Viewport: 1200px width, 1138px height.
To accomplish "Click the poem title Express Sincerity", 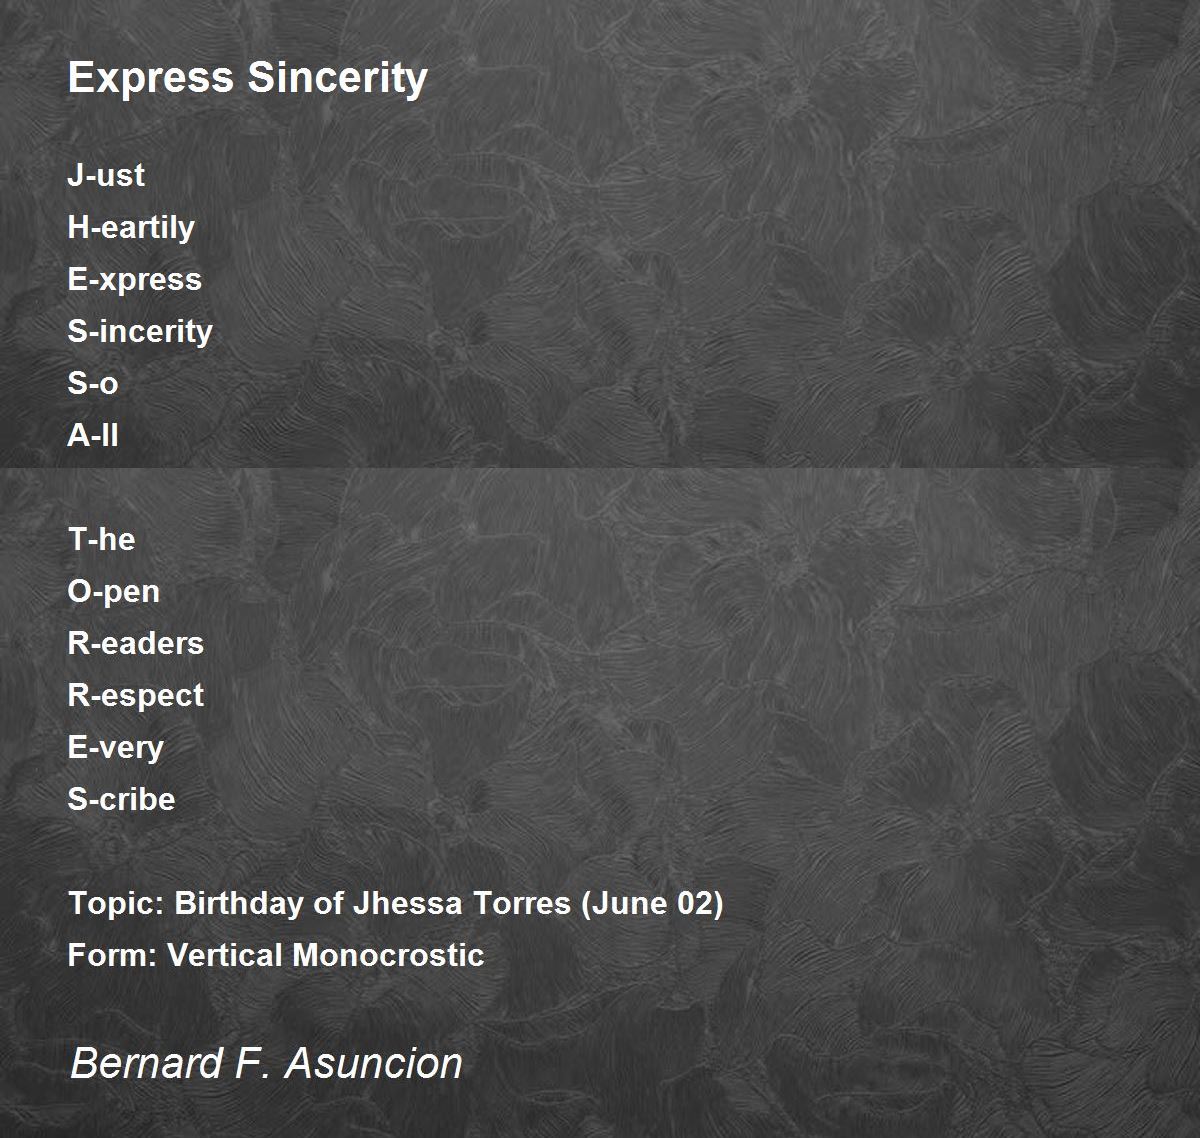I will (x=247, y=78).
